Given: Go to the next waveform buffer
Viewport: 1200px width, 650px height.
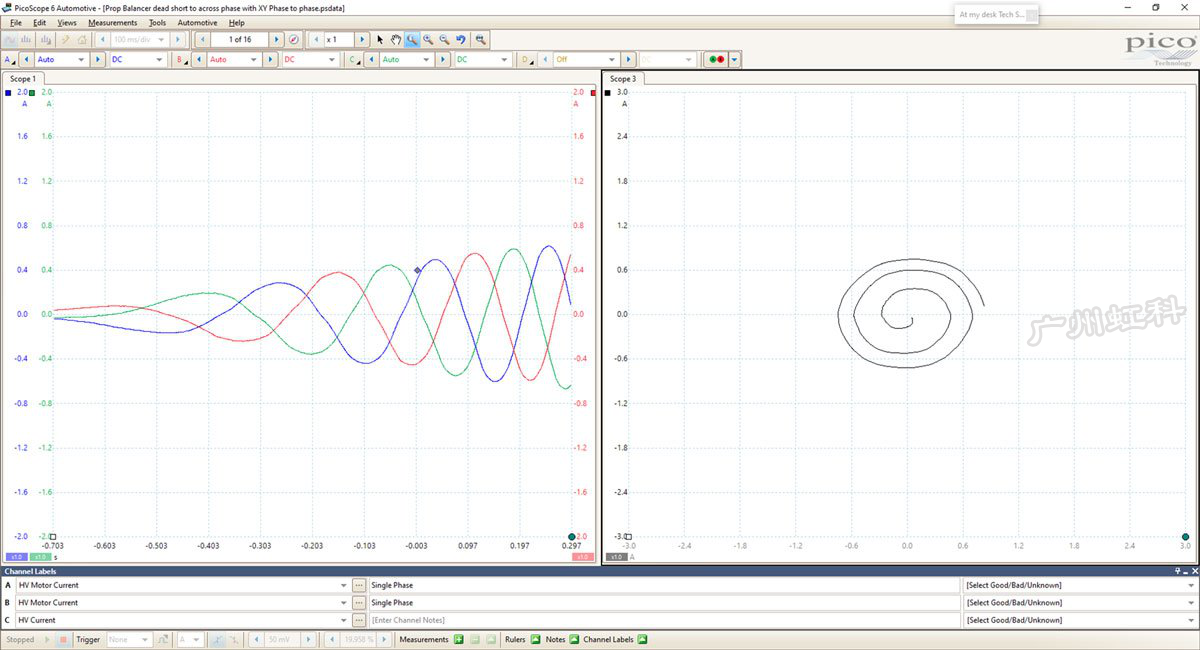Looking at the screenshot, I should click(277, 40).
